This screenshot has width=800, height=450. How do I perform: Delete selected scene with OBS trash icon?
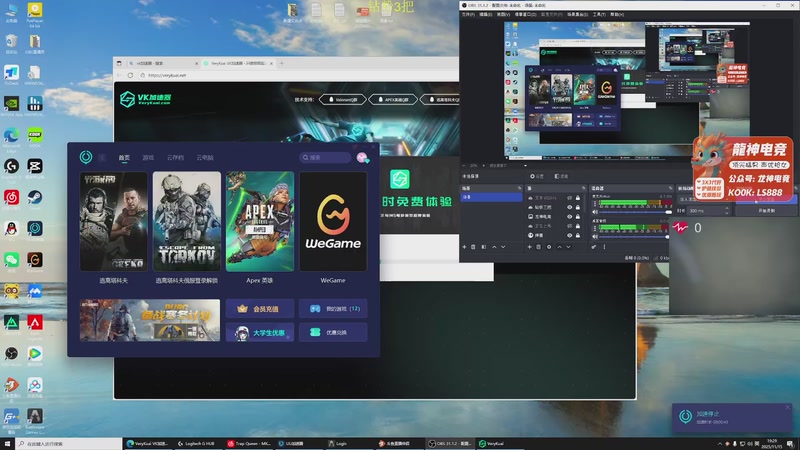473,247
